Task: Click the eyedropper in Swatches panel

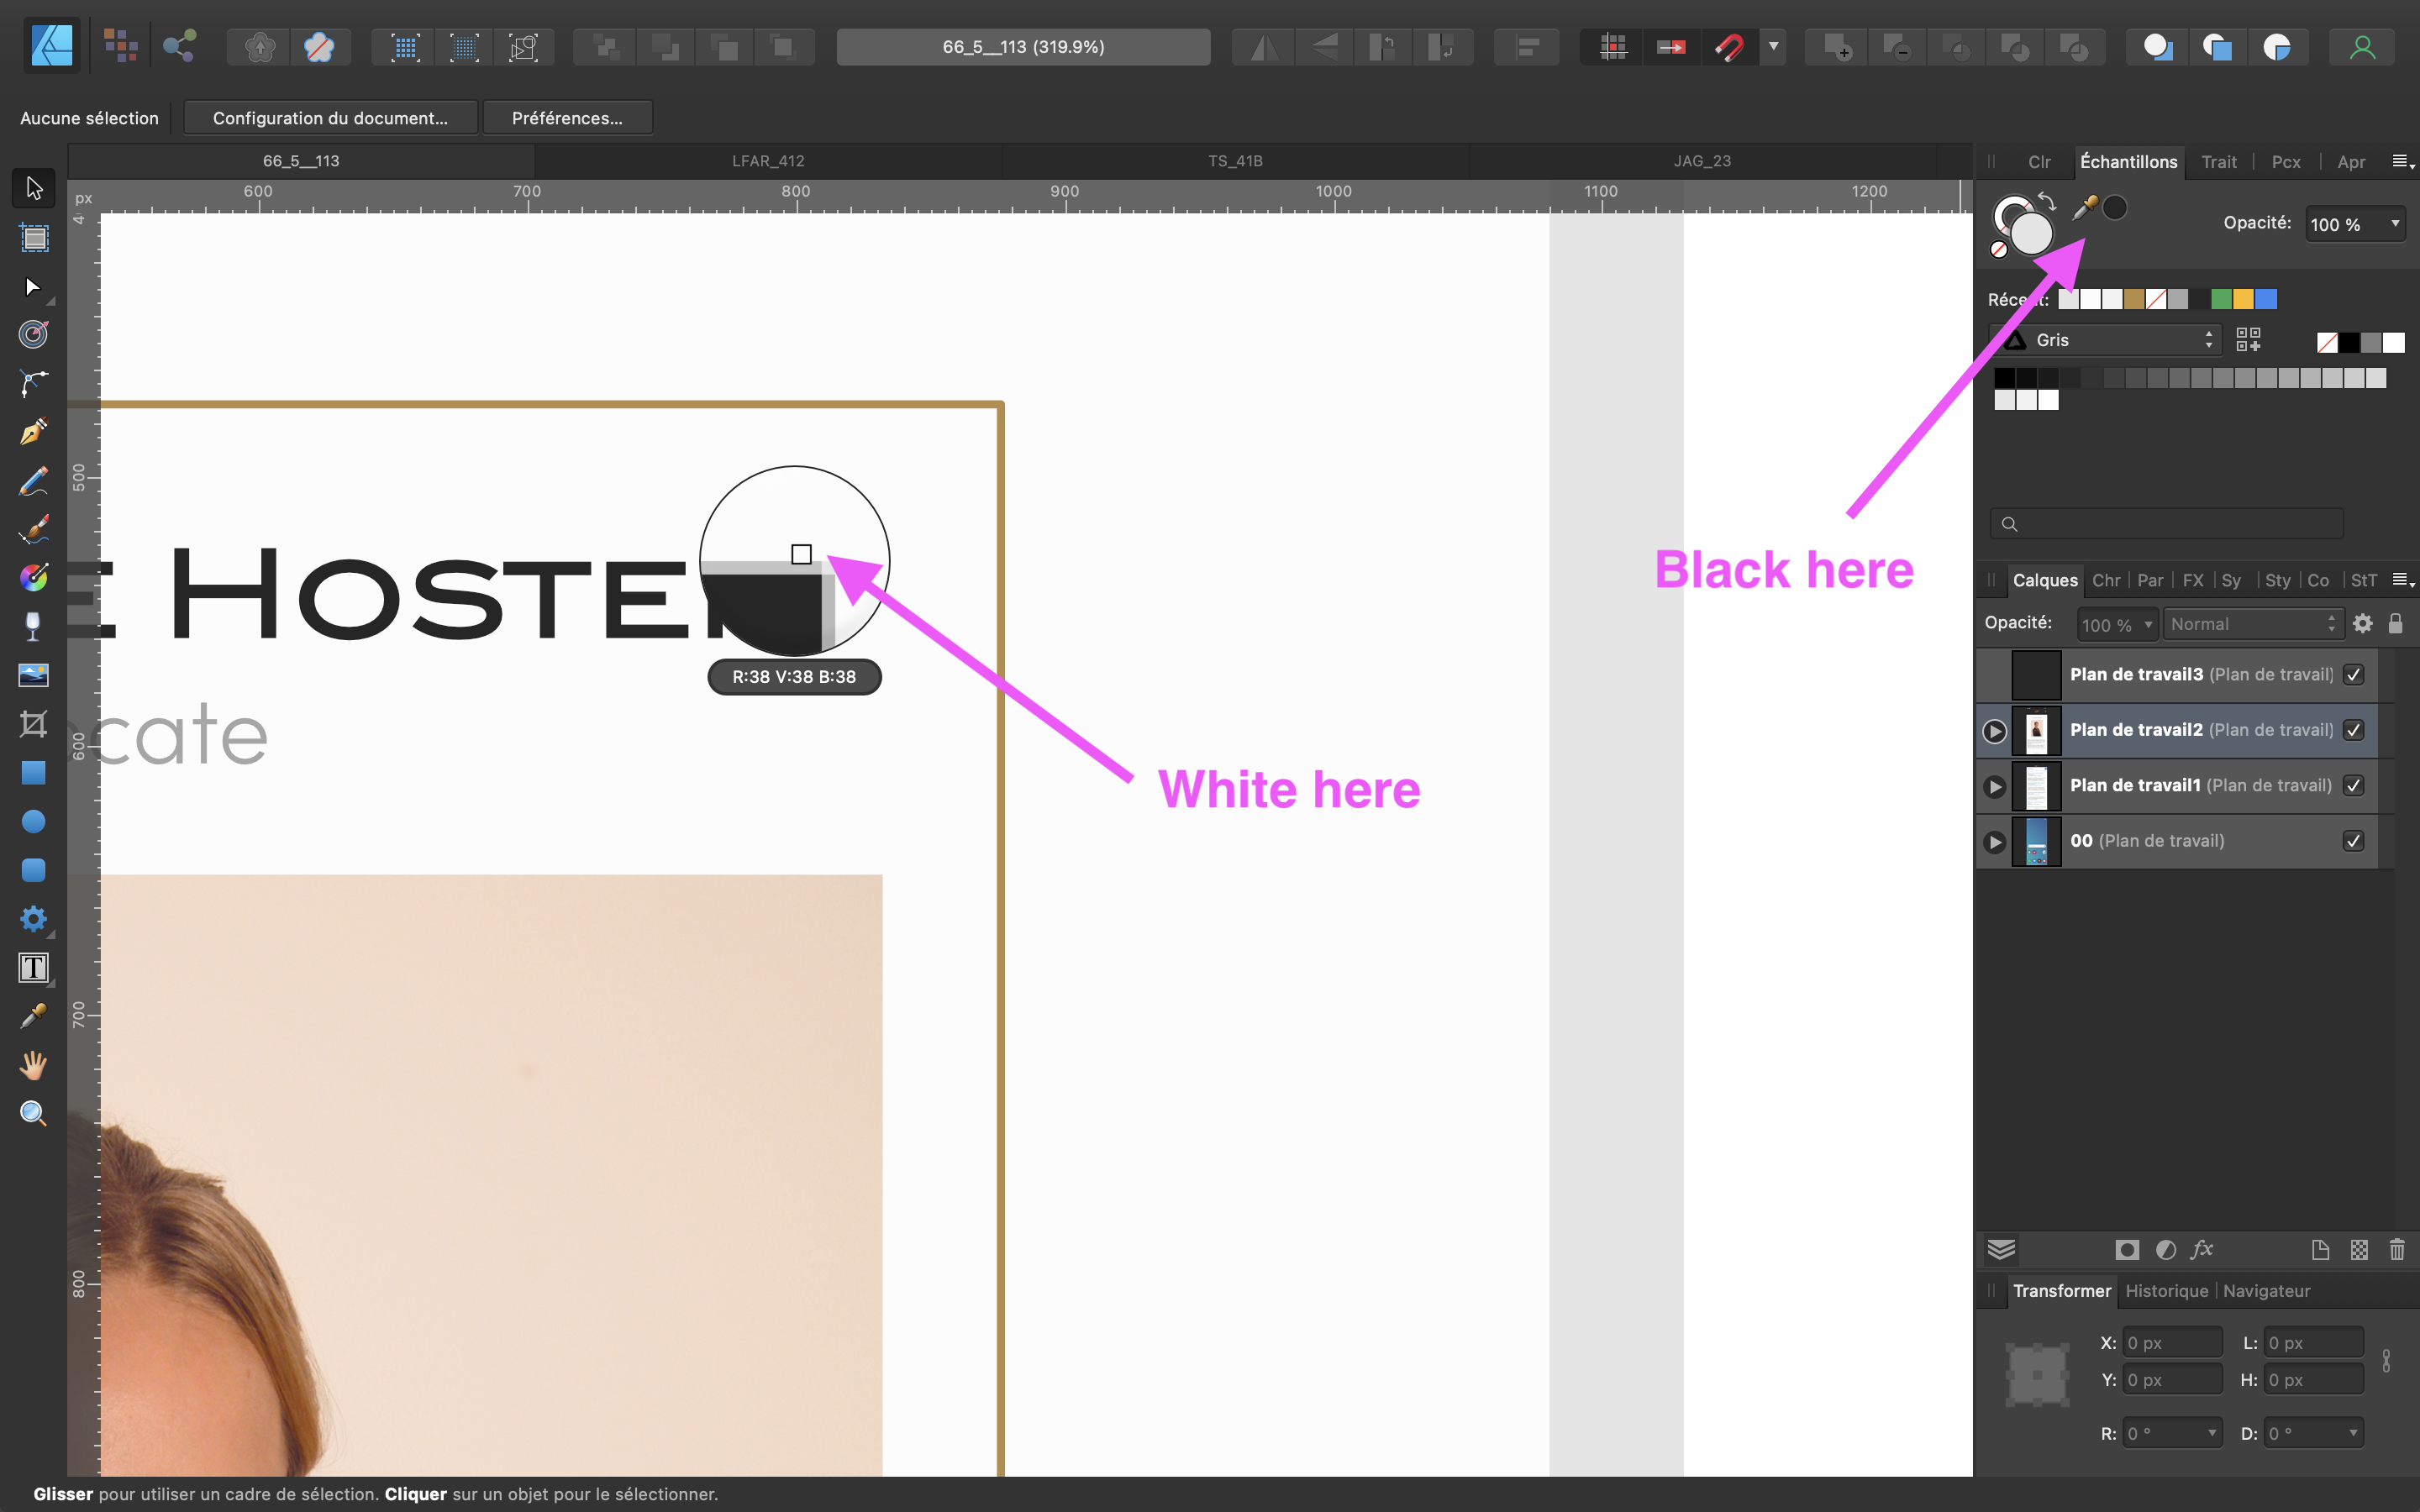Action: pyautogui.click(x=2084, y=208)
